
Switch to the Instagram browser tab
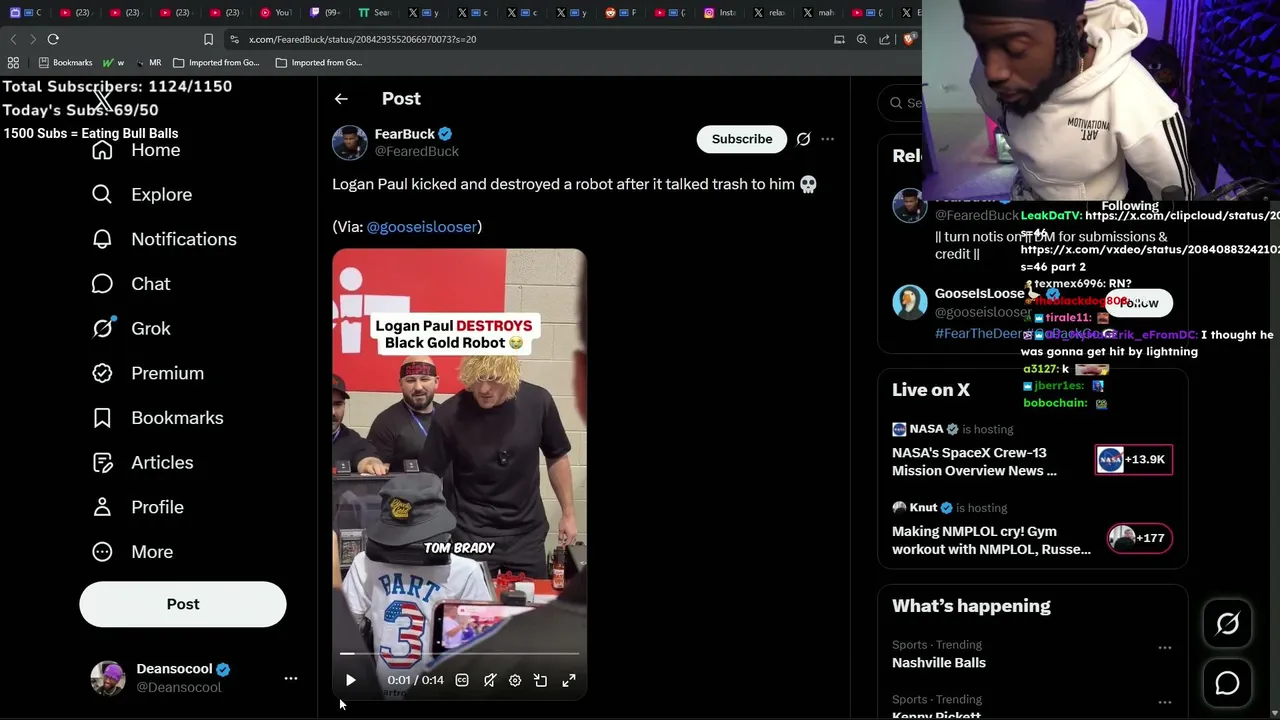(720, 13)
